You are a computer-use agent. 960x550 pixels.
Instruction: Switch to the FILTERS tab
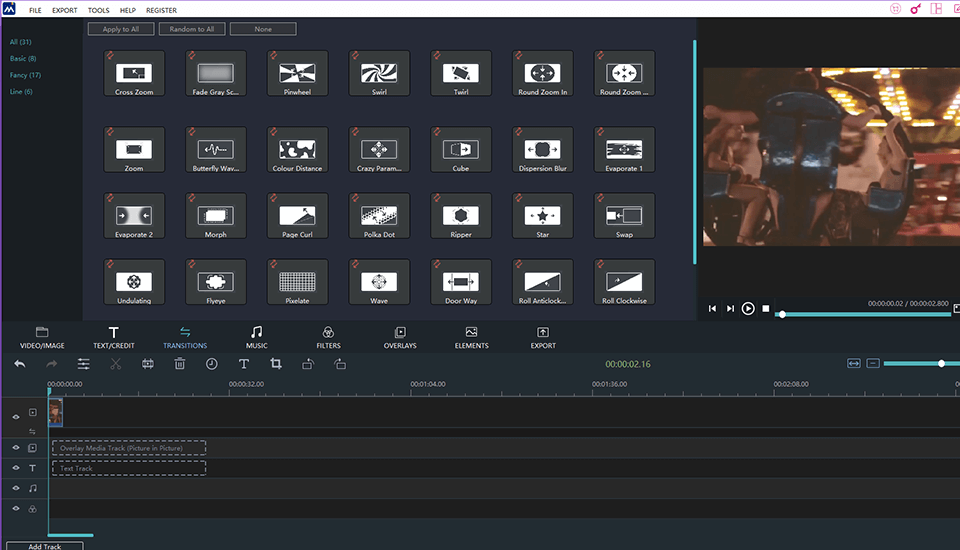[x=328, y=337]
